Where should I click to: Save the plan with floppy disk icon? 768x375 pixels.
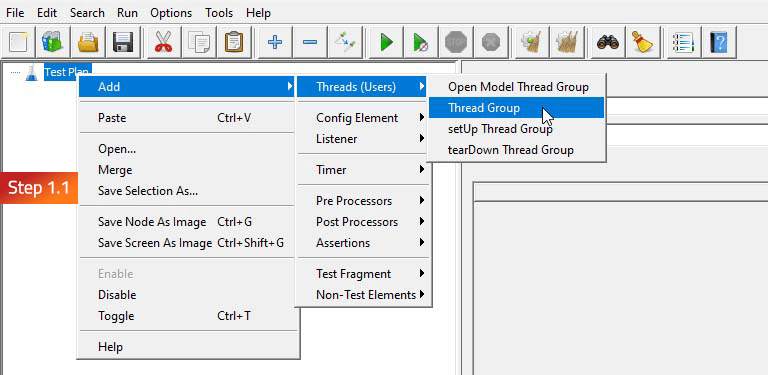pos(123,43)
